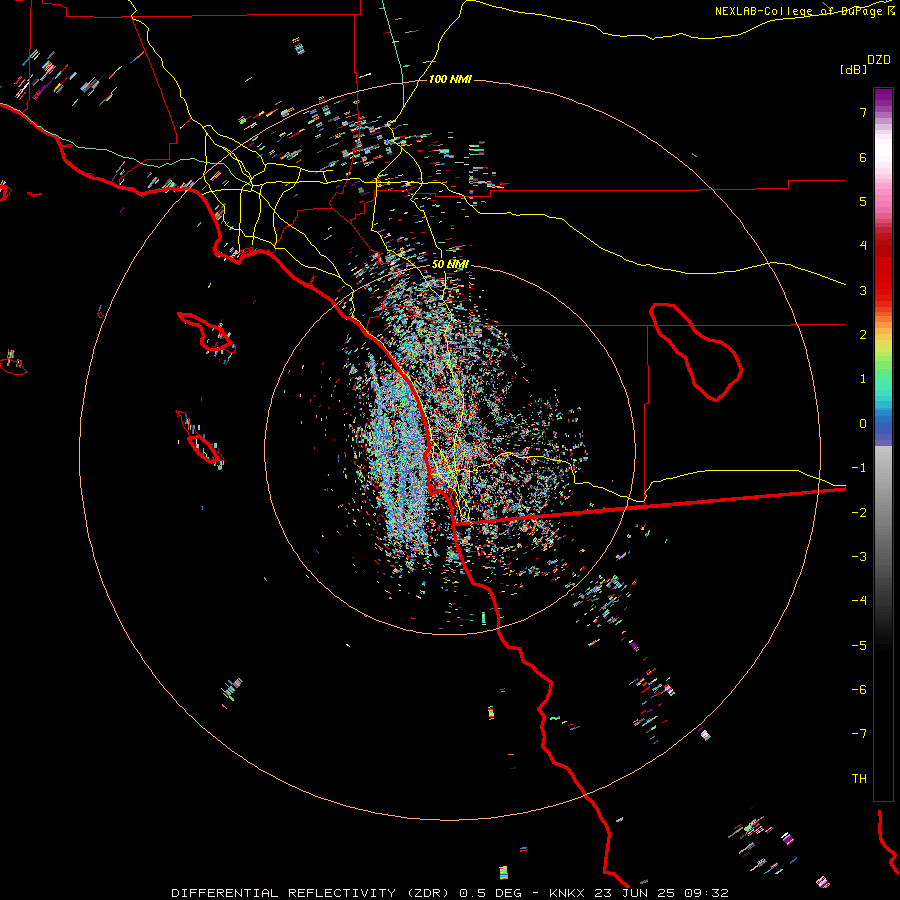Click the '4' value on the color scale
Image resolution: width=900 pixels, height=900 pixels.
[x=863, y=246]
